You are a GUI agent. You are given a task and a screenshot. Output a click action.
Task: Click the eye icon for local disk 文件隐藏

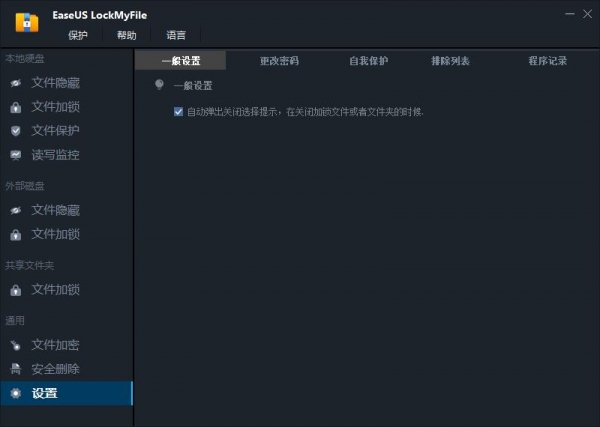(x=16, y=83)
